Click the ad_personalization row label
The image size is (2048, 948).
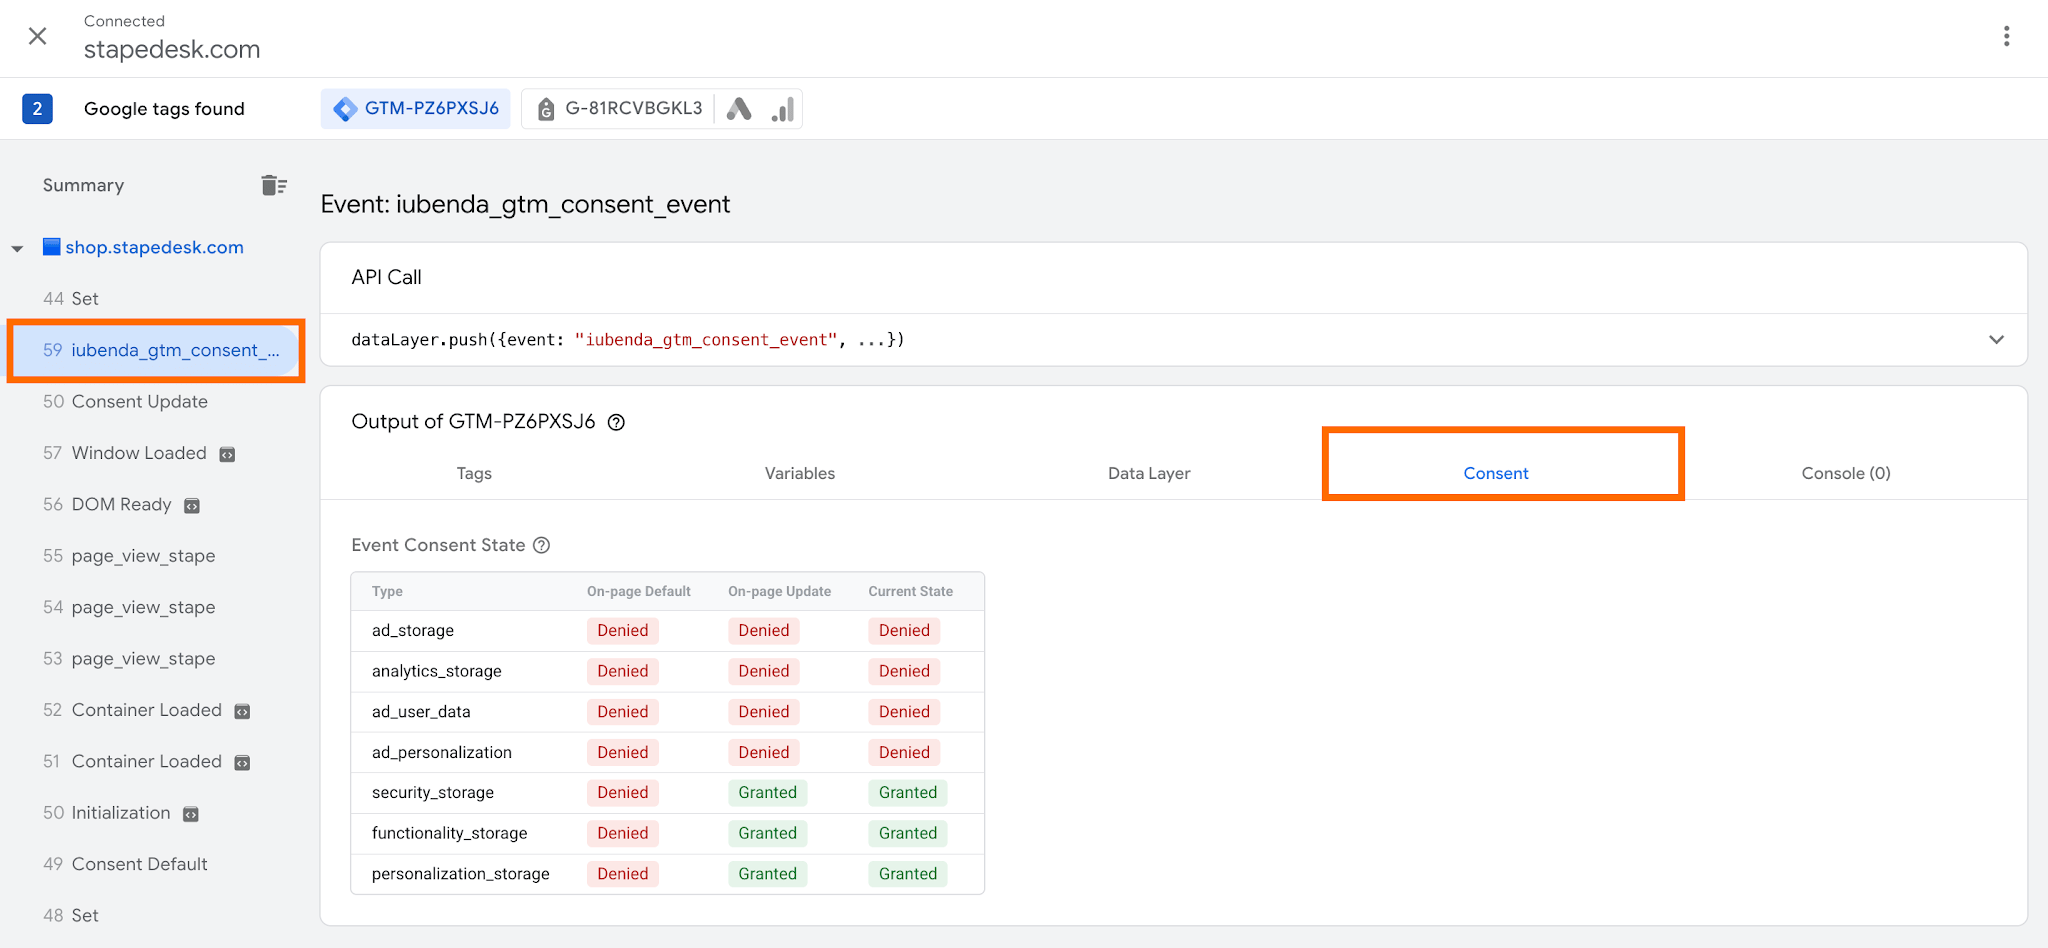click(x=442, y=752)
